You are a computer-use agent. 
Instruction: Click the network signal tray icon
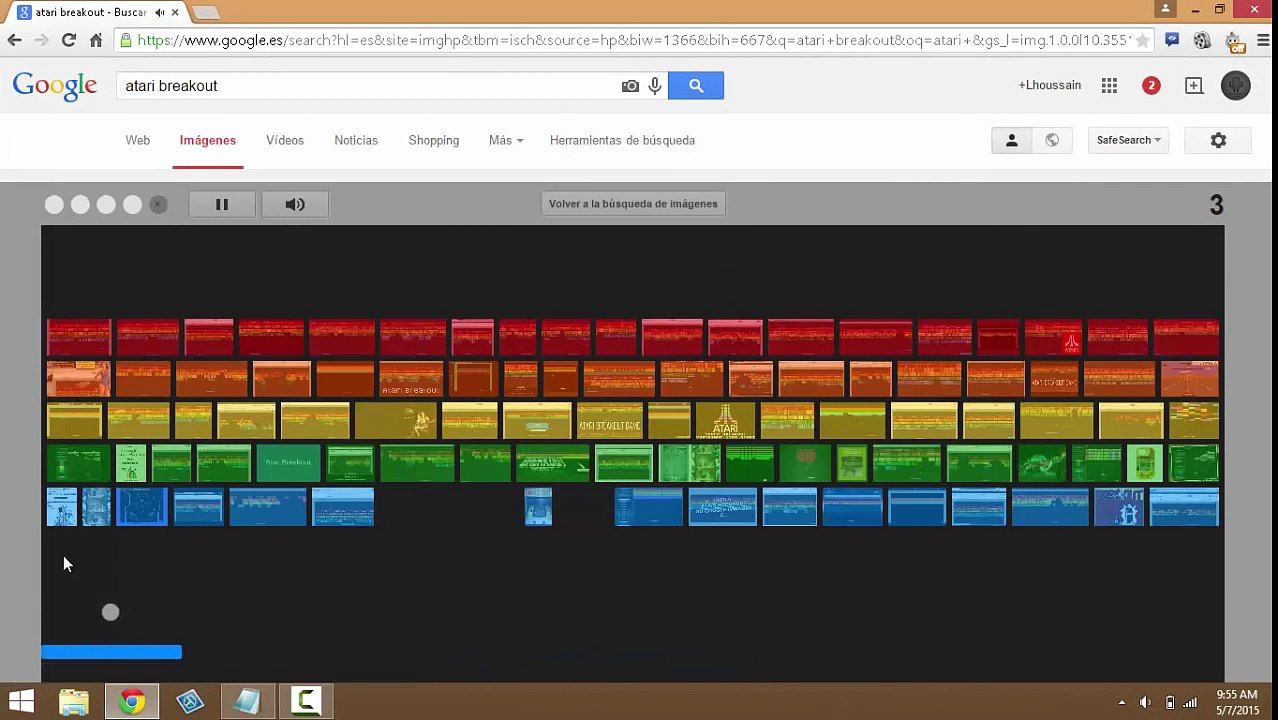coord(1190,702)
